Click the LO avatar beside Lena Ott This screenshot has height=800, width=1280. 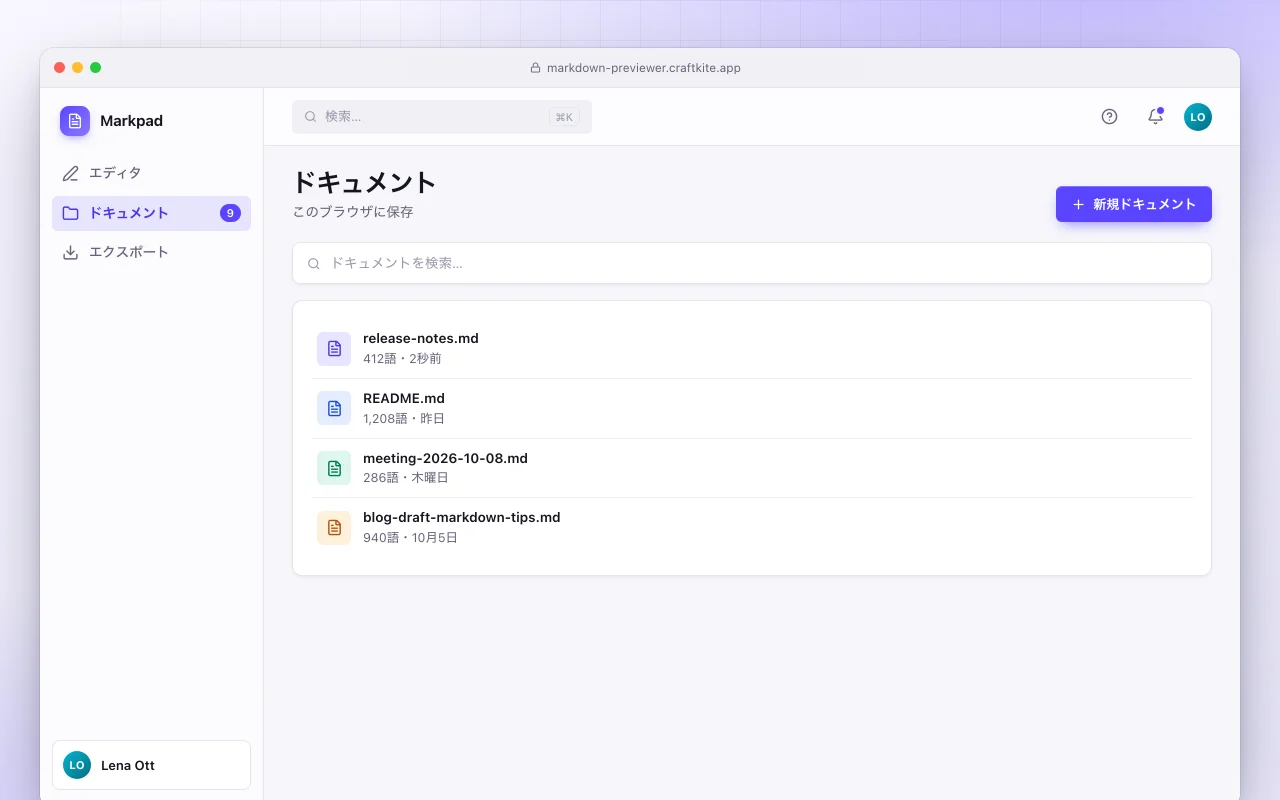[77, 765]
